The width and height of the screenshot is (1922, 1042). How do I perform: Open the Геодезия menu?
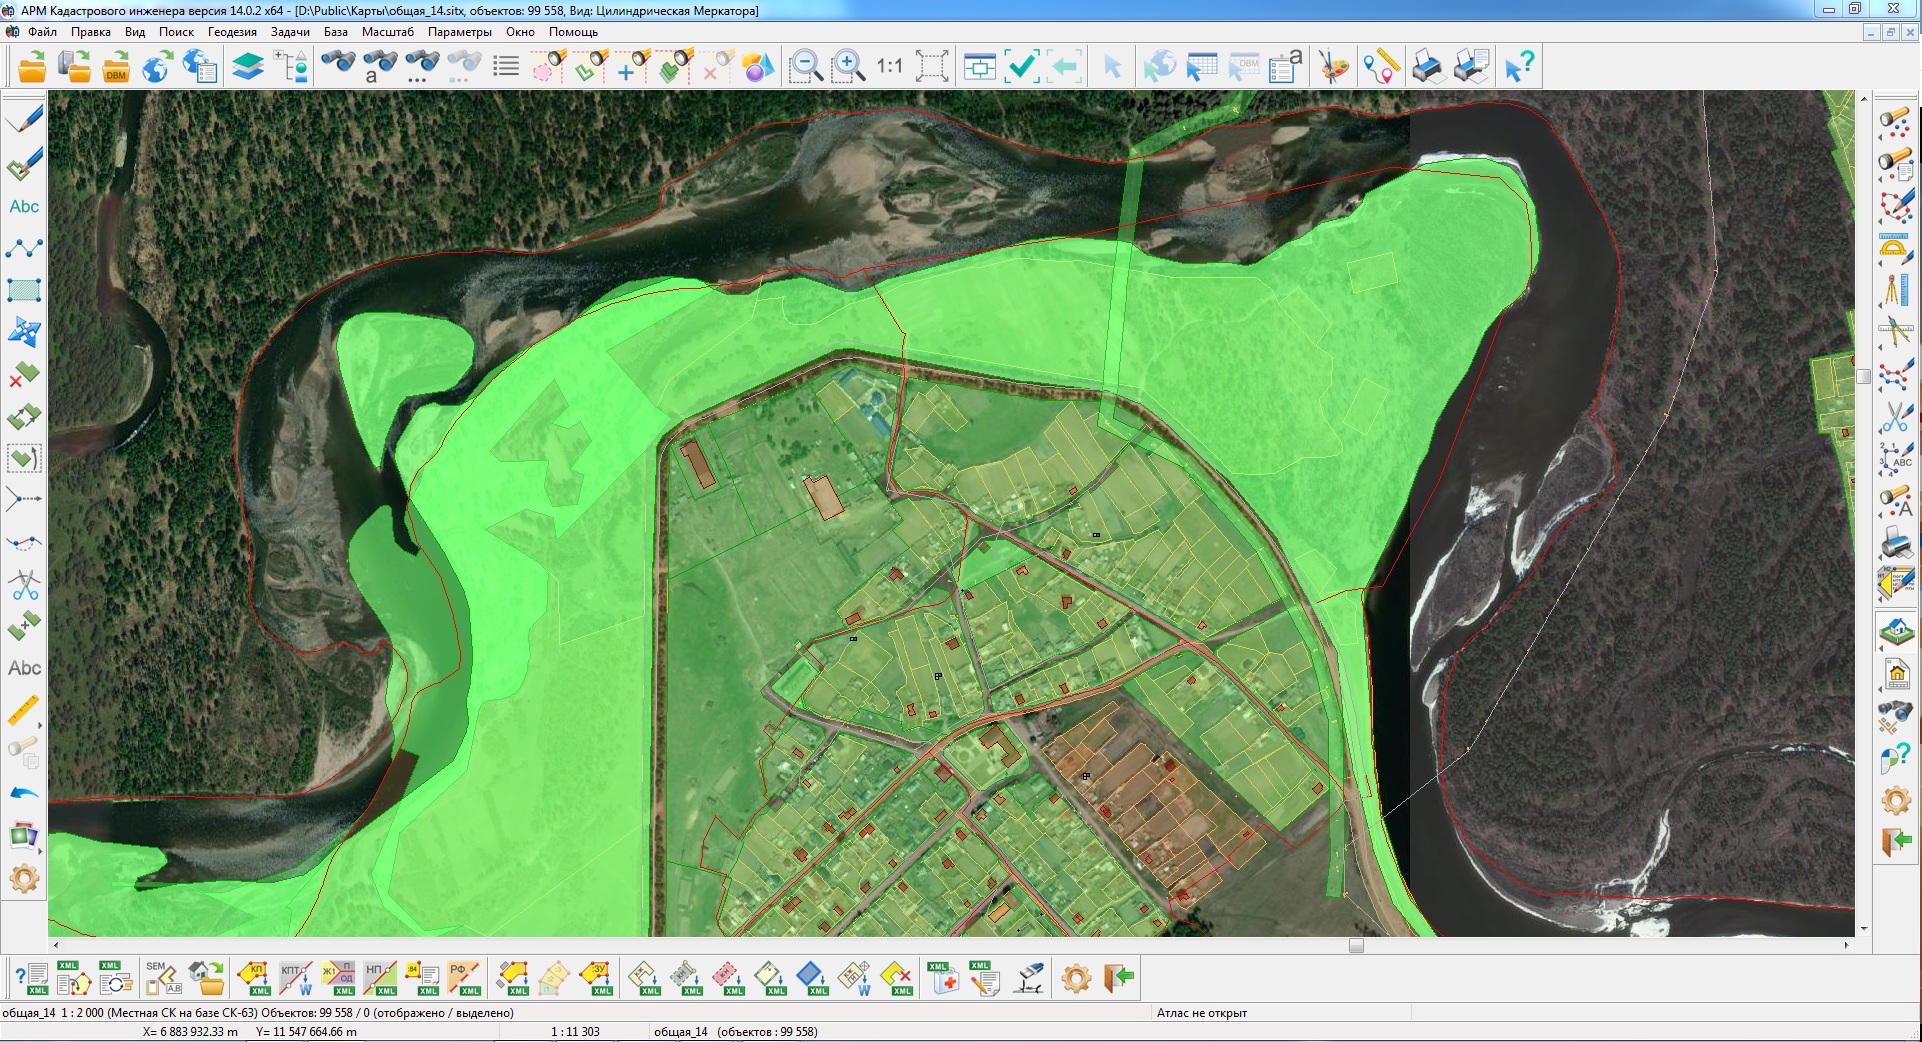232,32
